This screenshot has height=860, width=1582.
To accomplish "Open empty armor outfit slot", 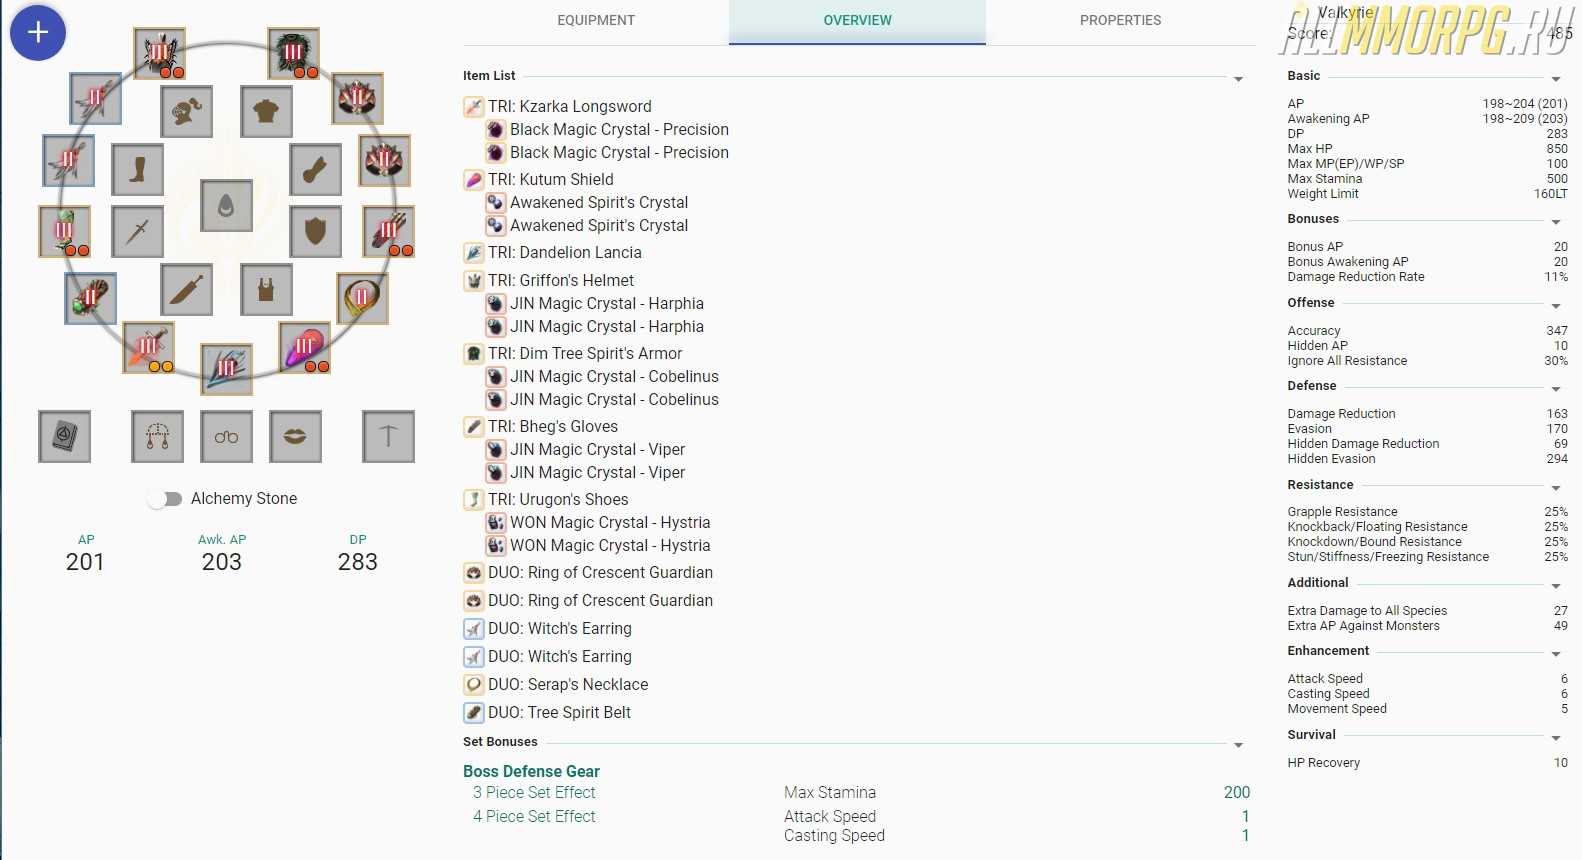I will 266,111.
